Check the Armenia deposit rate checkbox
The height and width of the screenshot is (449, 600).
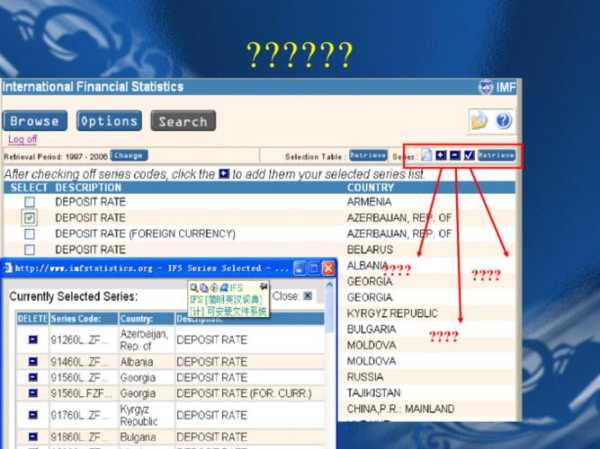pyautogui.click(x=30, y=202)
